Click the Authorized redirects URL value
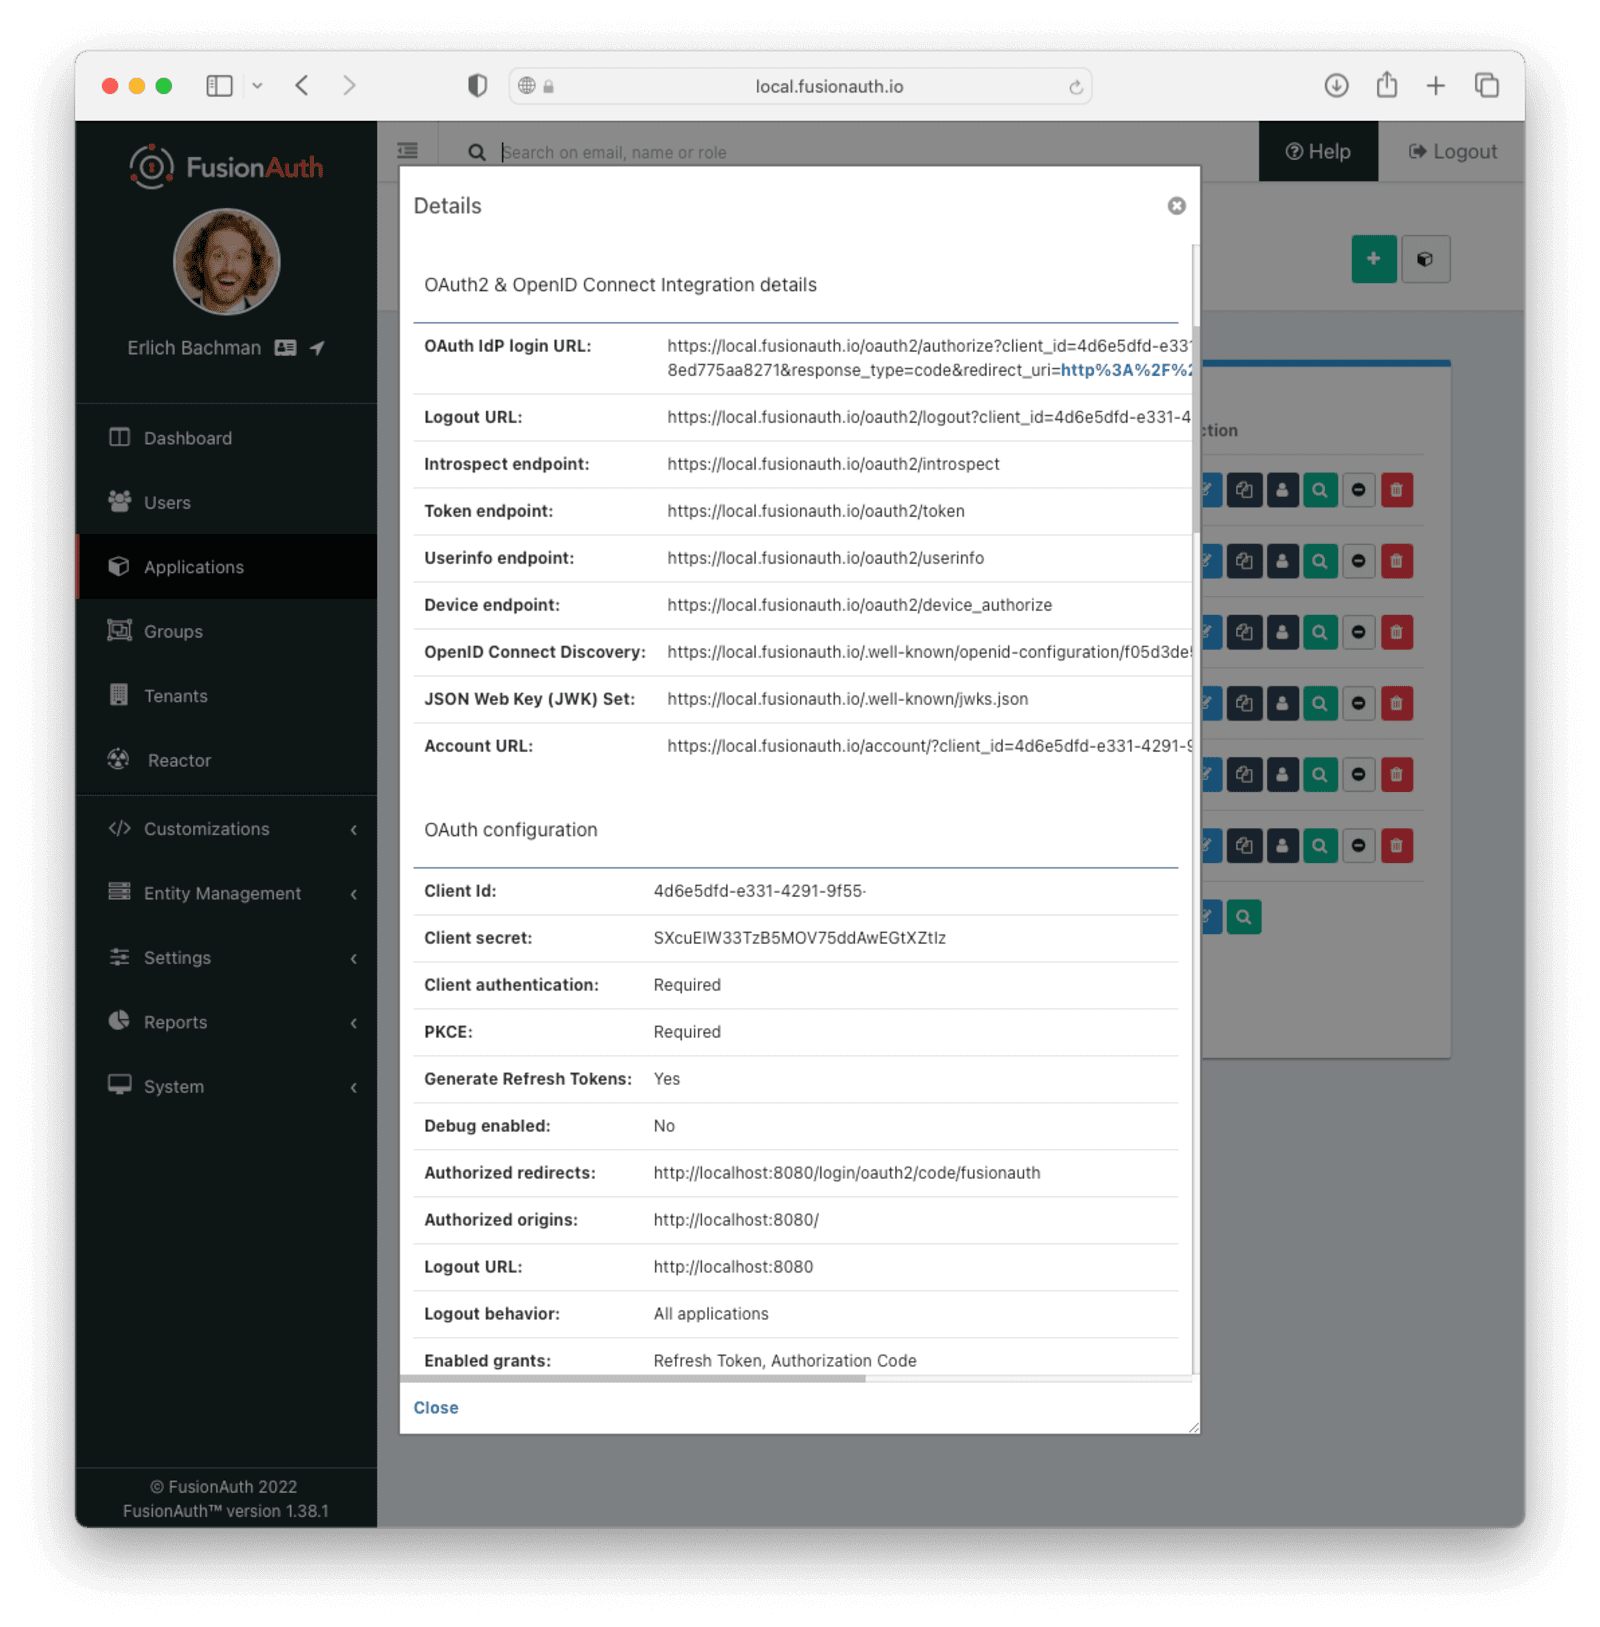Image resolution: width=1600 pixels, height=1627 pixels. [x=847, y=1173]
